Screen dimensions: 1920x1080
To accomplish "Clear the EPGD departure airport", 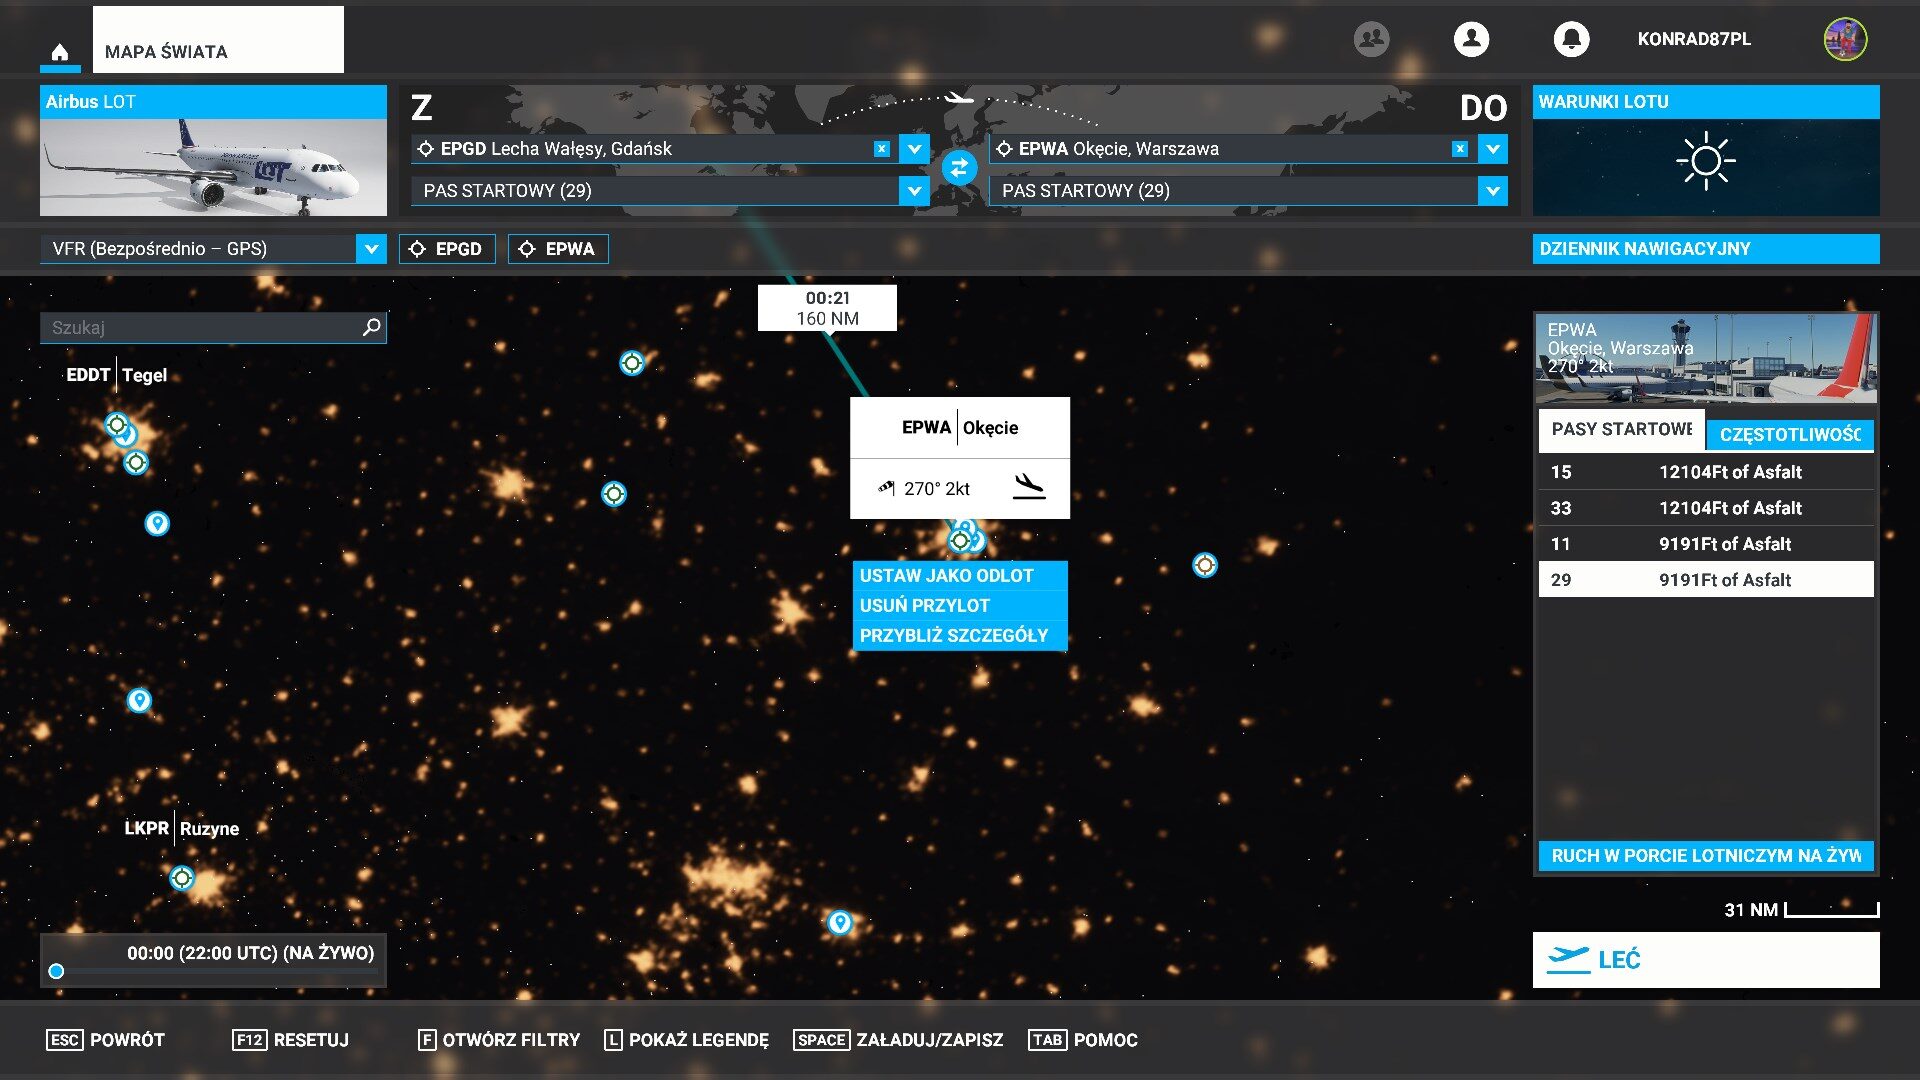I will [x=881, y=149].
